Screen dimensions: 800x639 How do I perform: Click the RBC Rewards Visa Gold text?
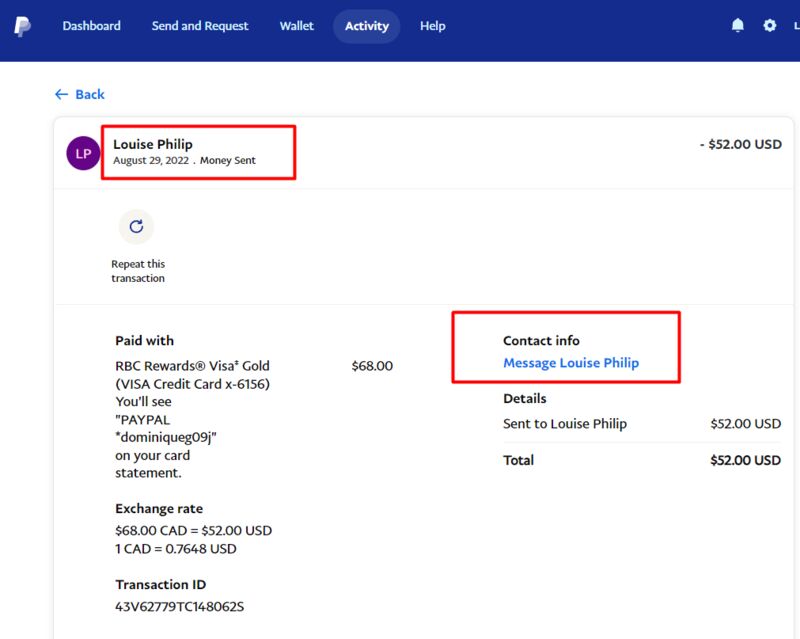coord(192,366)
